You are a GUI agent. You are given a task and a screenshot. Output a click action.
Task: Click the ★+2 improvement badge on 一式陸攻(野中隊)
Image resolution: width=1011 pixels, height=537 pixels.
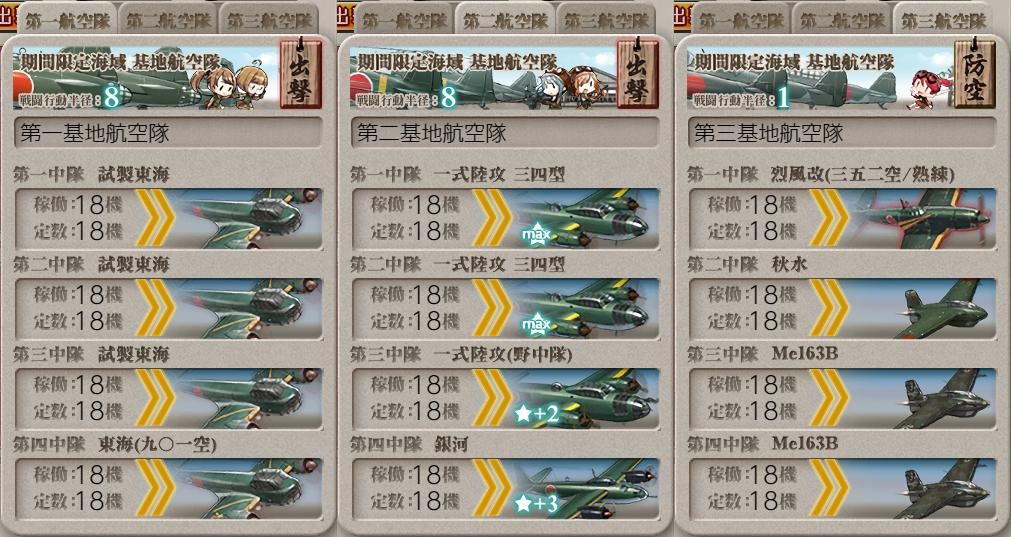(536, 414)
